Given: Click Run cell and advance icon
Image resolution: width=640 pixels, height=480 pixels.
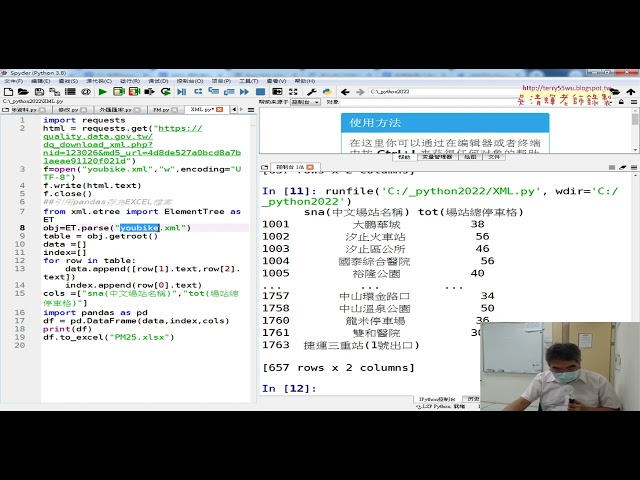Looking at the screenshot, I should click(134, 92).
